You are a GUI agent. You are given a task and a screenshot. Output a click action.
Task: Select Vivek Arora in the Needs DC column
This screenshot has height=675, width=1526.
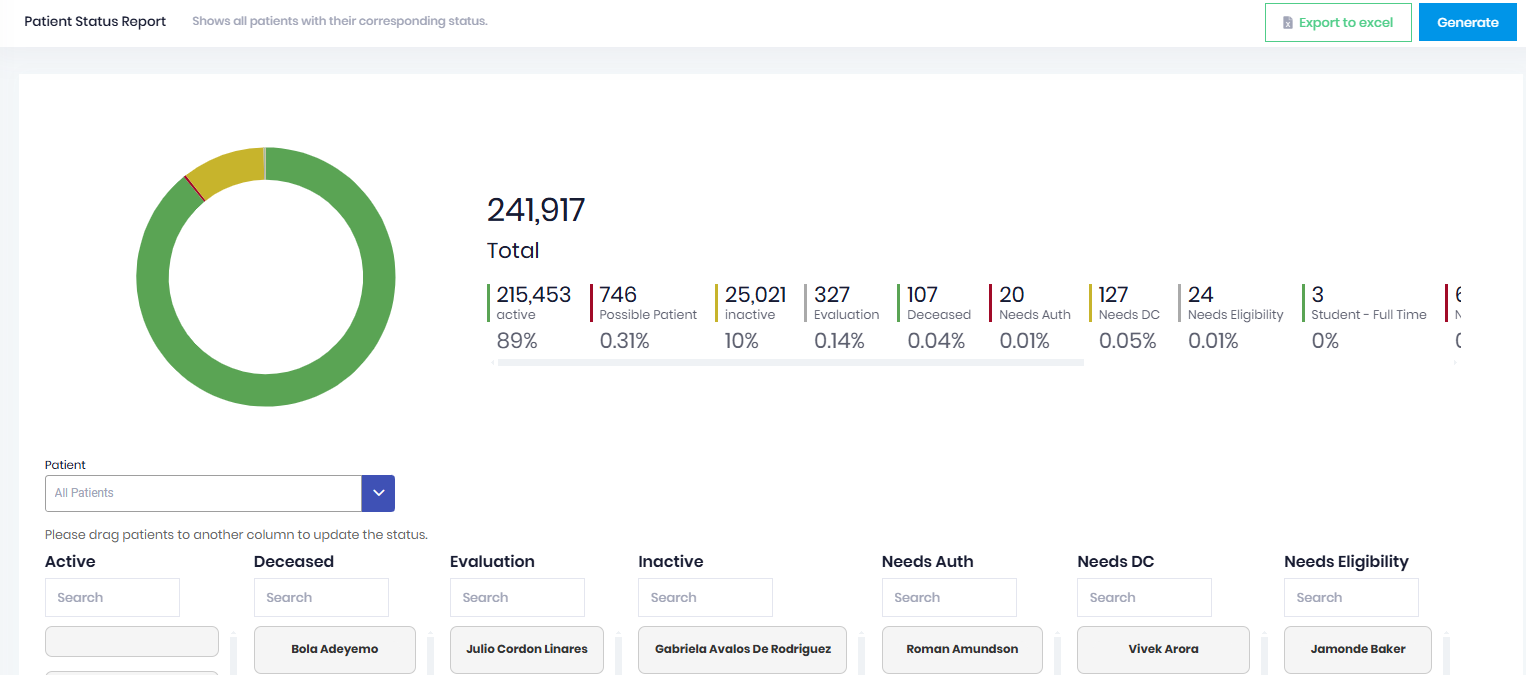[1163, 649]
